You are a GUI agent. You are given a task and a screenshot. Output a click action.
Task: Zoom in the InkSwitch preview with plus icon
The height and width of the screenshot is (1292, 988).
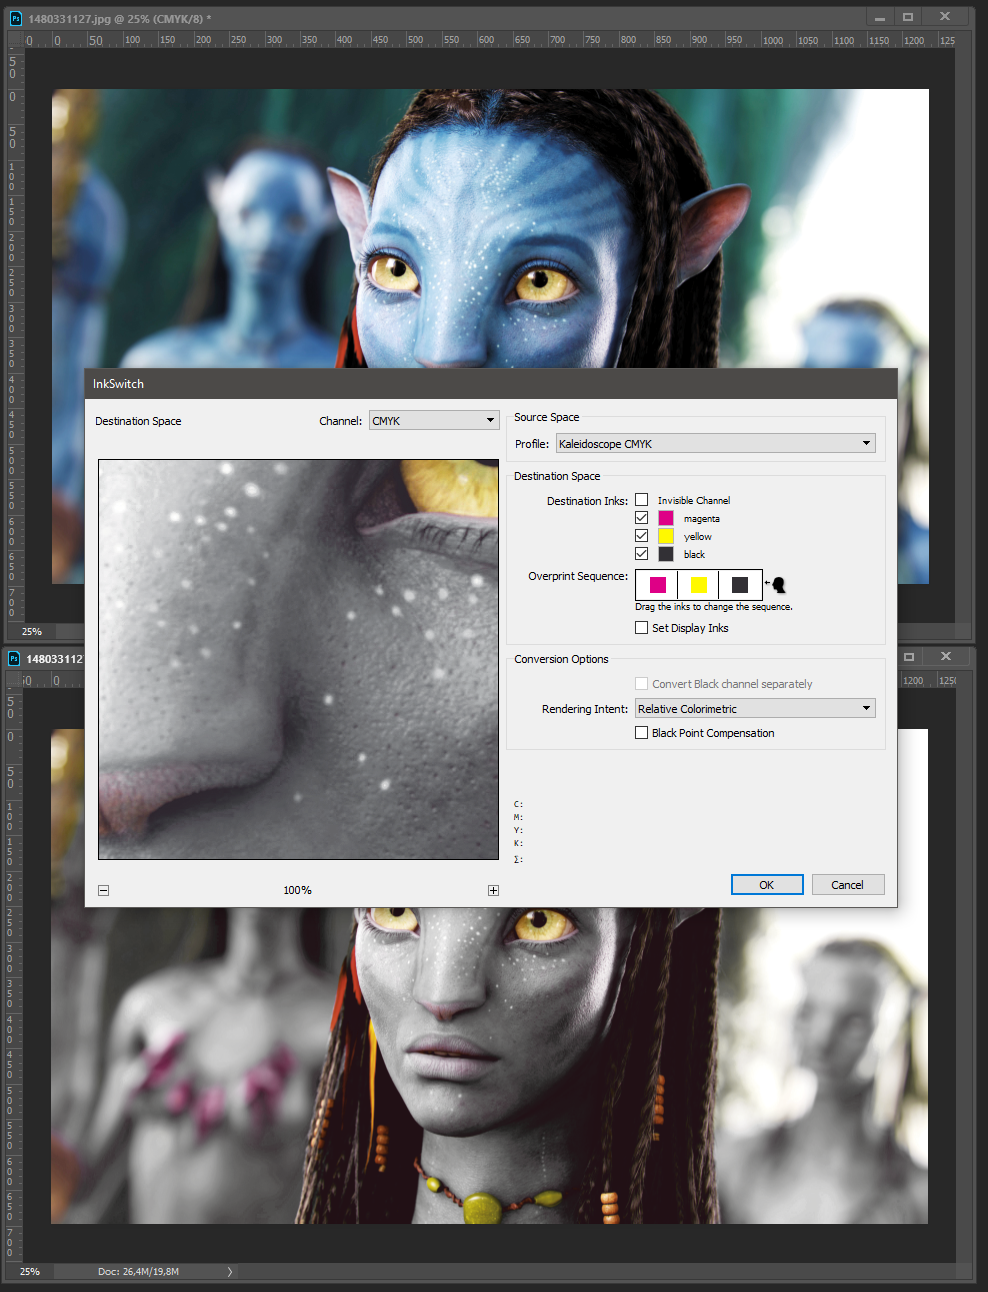[x=493, y=890]
